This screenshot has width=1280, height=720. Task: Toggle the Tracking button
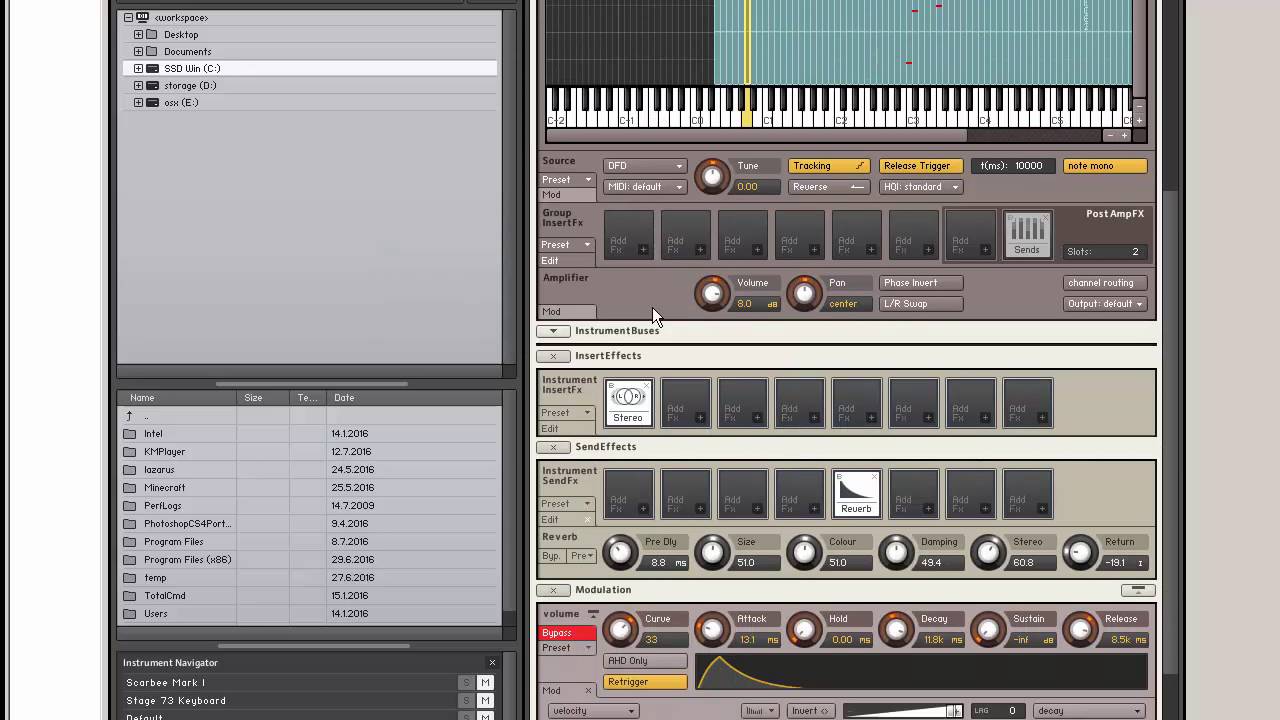pyautogui.click(x=829, y=166)
